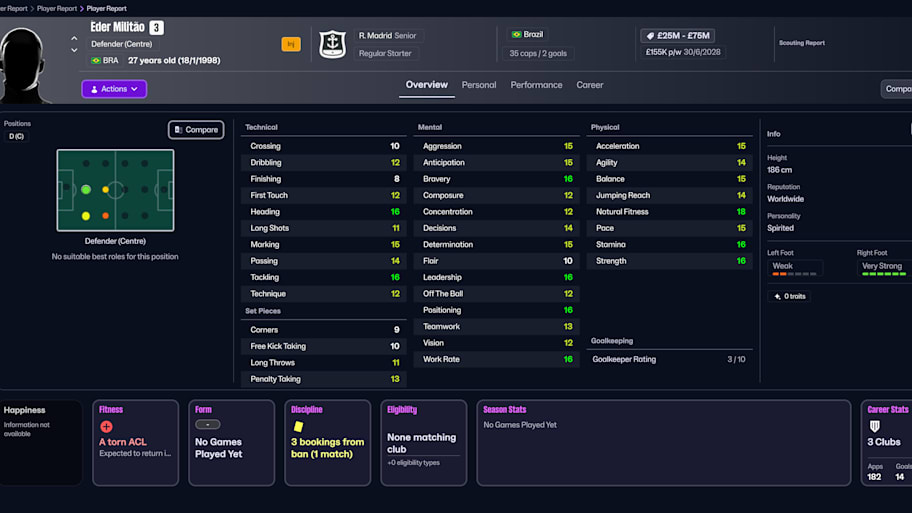Click the Natural Fitness attribute row
This screenshot has height=513, width=912.
click(x=670, y=212)
